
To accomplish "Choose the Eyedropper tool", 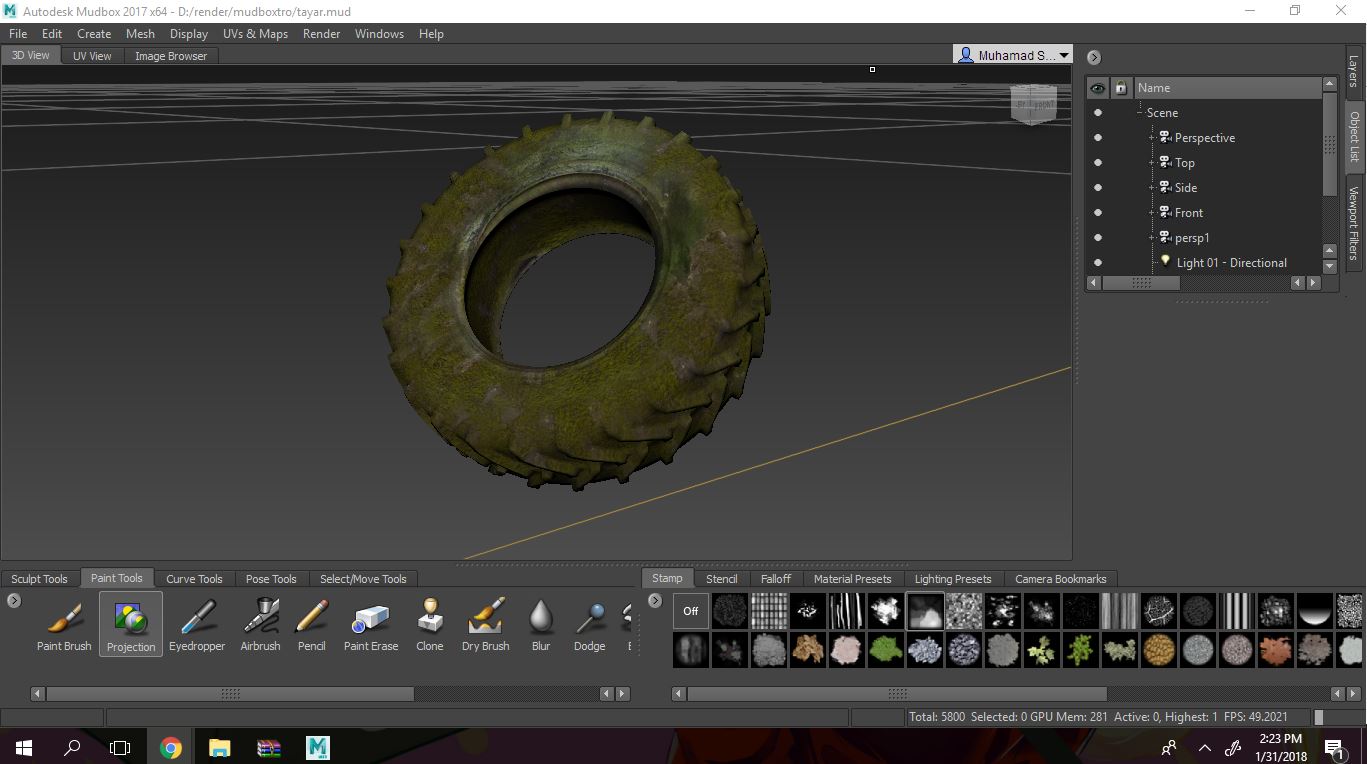I will (197, 625).
